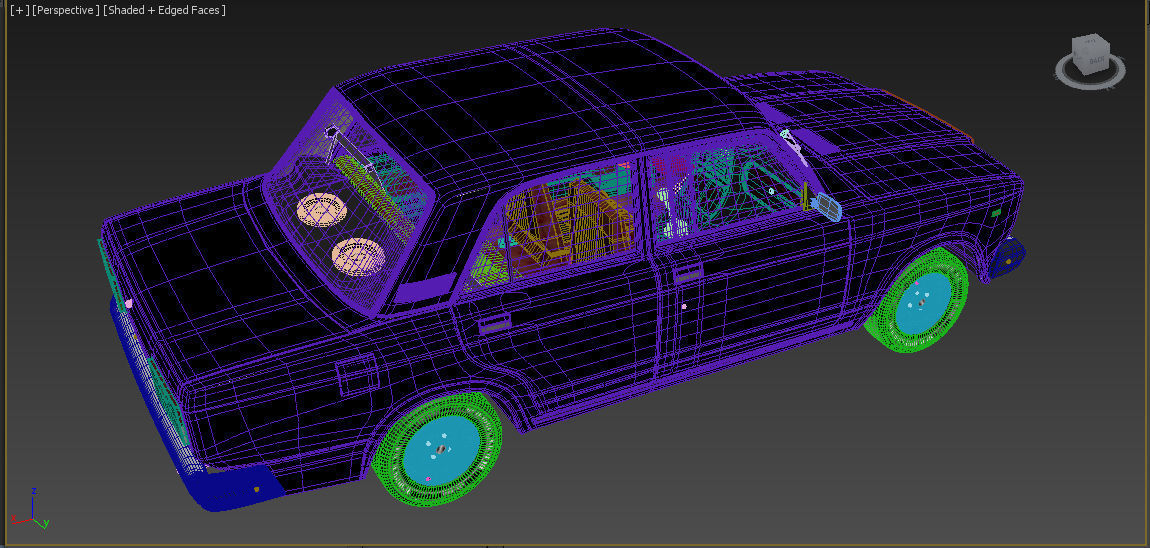1150x548 pixels.
Task: Click the XYZ axis tripod gizmo
Action: (32, 509)
